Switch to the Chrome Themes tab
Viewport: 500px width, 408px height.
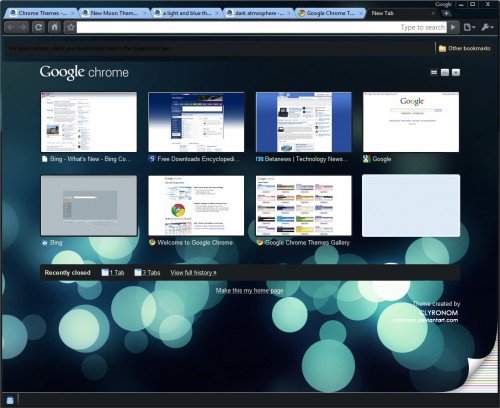click(42, 13)
